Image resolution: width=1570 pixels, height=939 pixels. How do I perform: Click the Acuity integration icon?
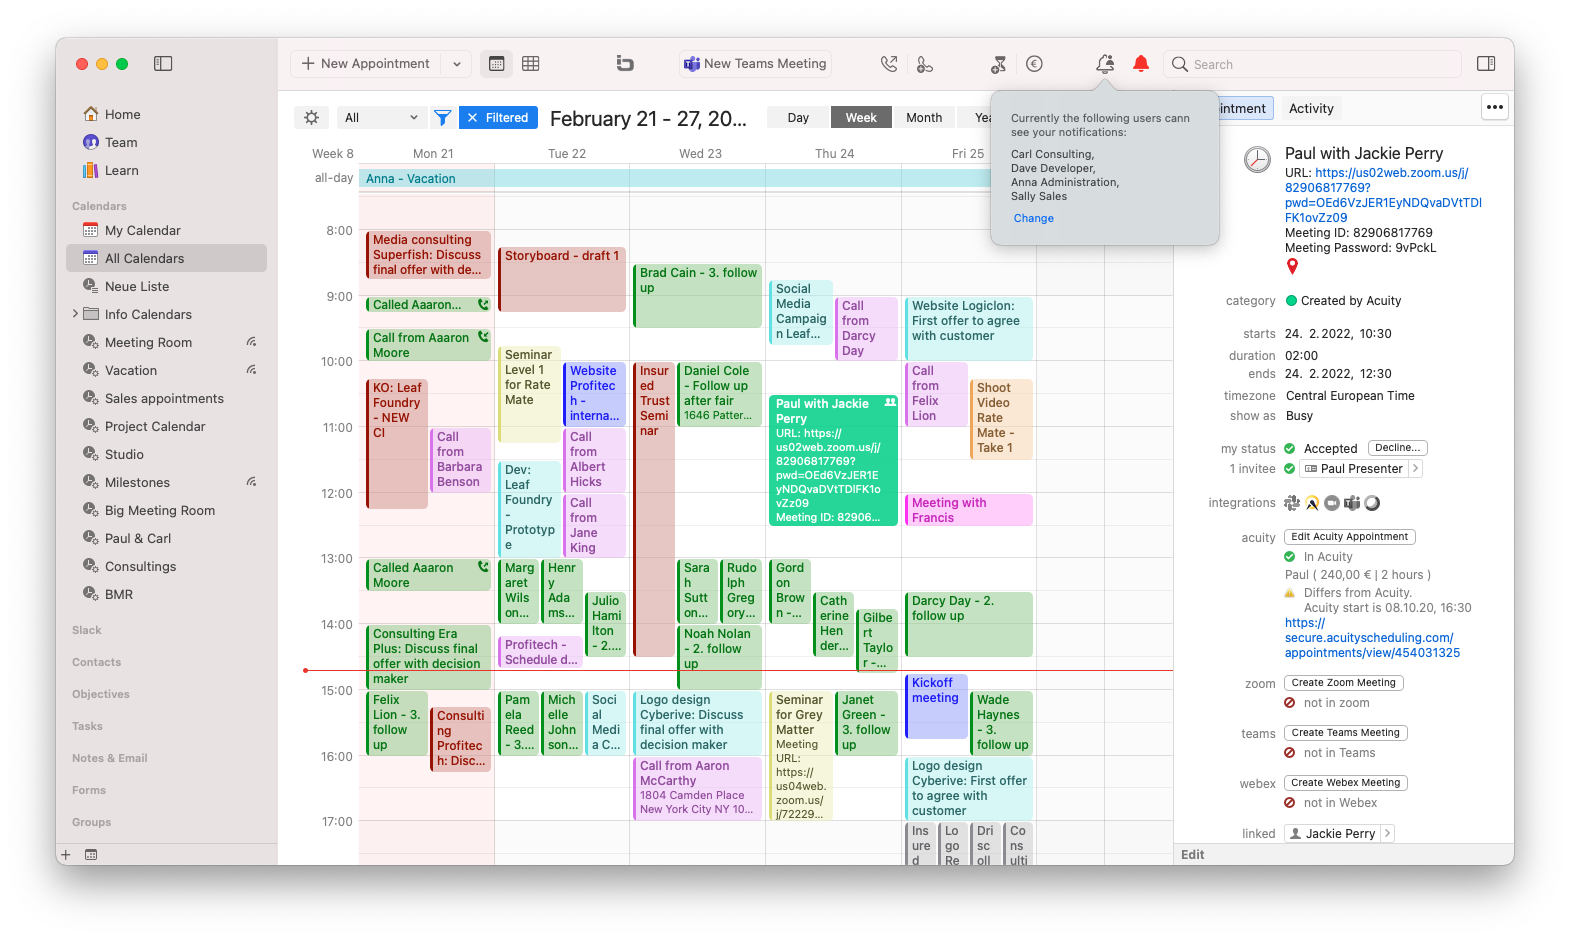pos(1313,503)
